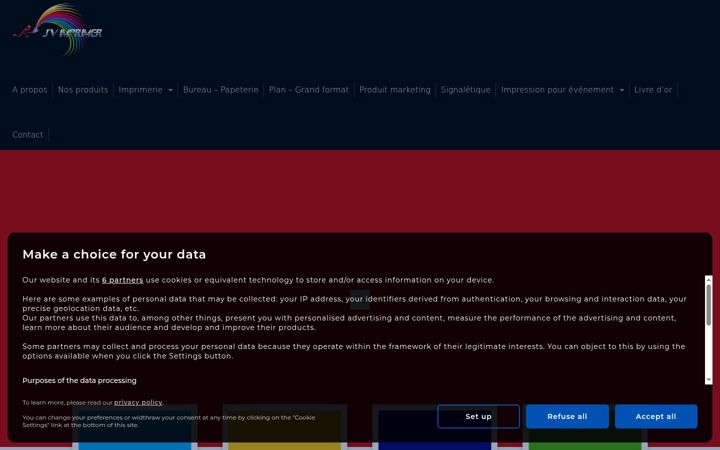Click the JV Imprimer rainbow logo

pos(57,29)
